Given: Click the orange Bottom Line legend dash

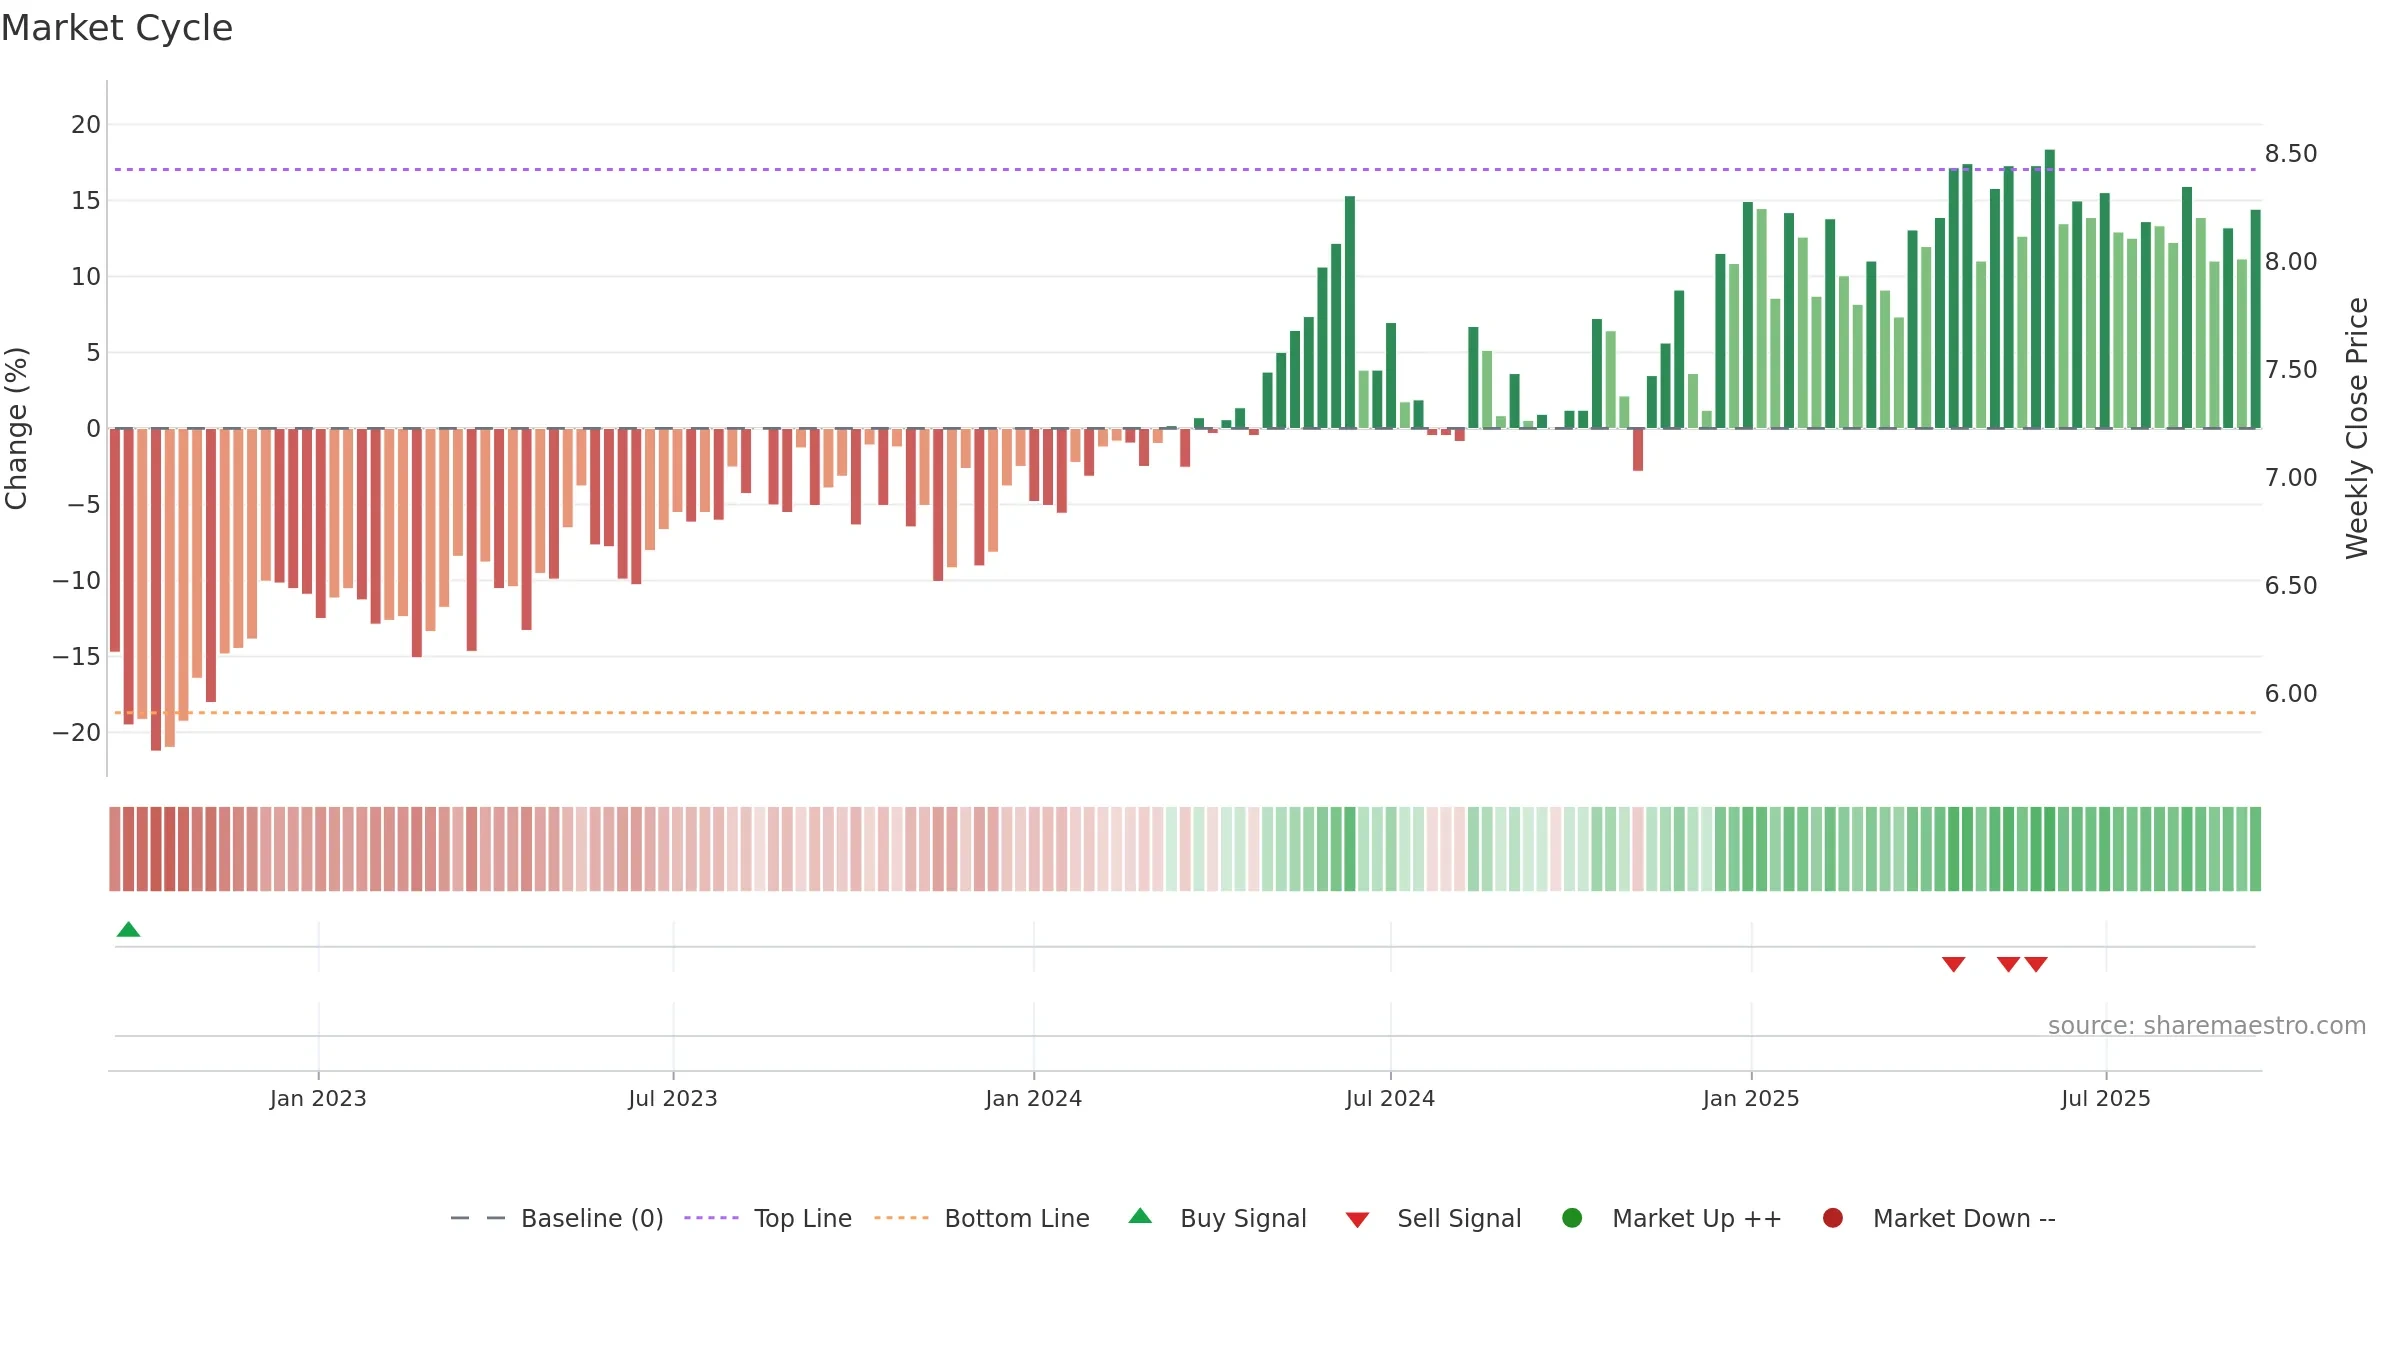Looking at the screenshot, I should [x=901, y=1218].
